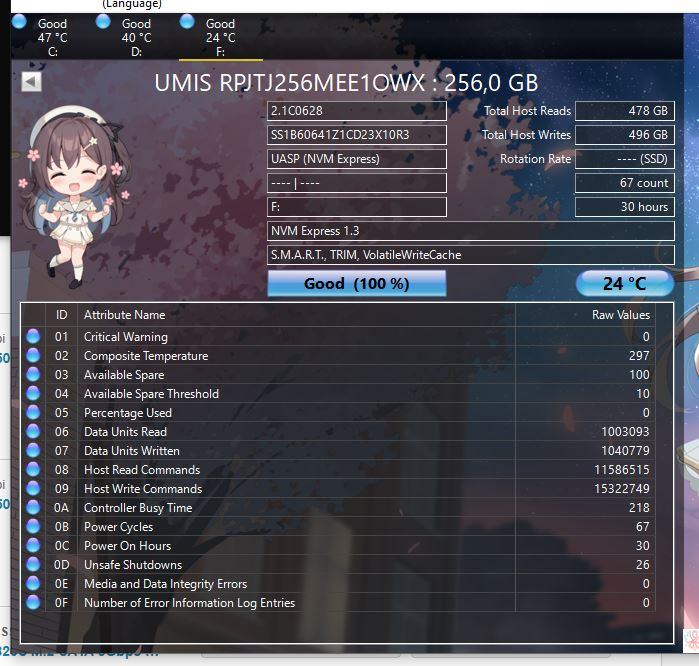
Task: Select the Available Spare Threshold attribute name
Action: 151,394
